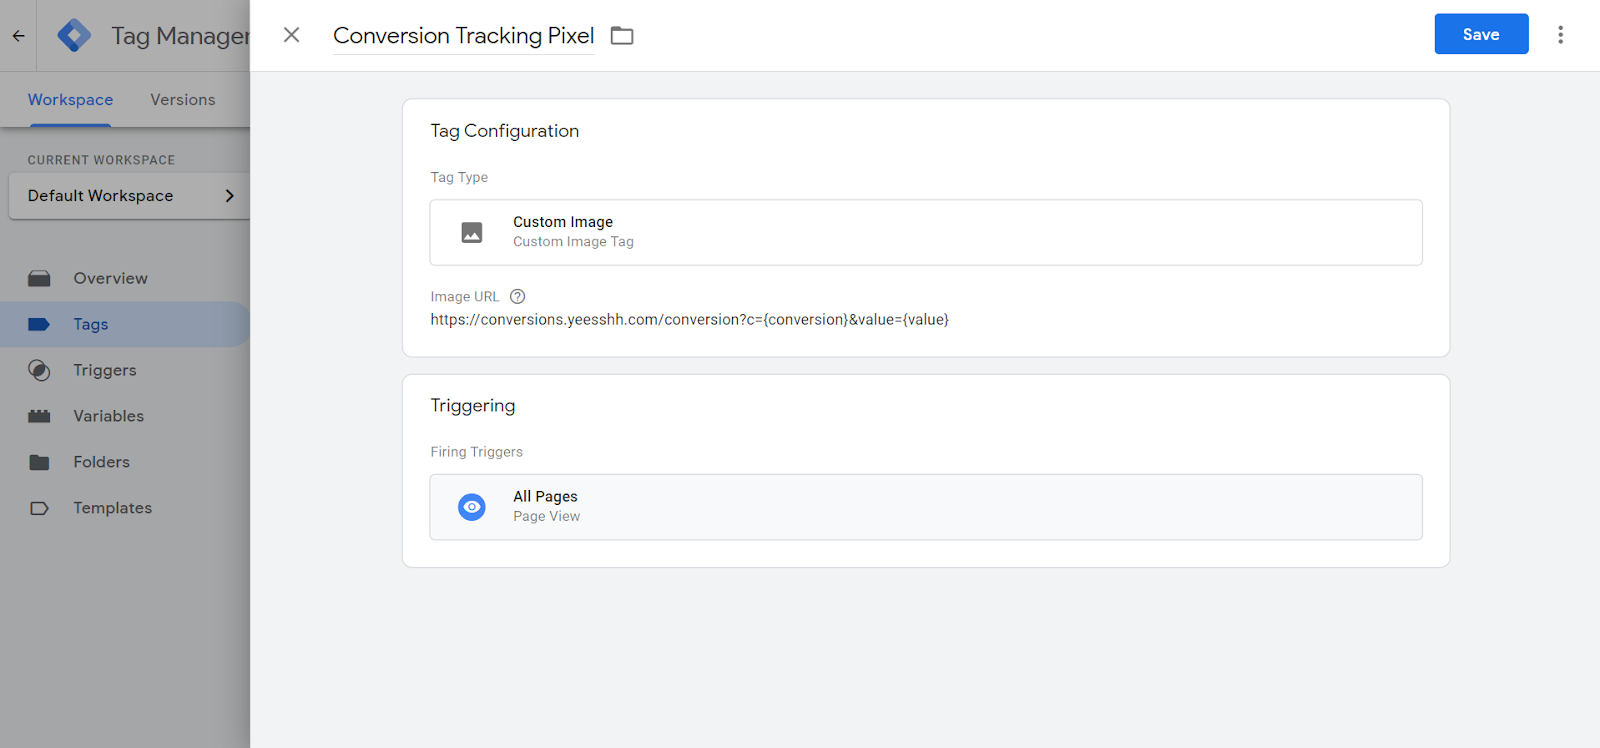Click the Triggers sidebar icon

[x=39, y=370]
